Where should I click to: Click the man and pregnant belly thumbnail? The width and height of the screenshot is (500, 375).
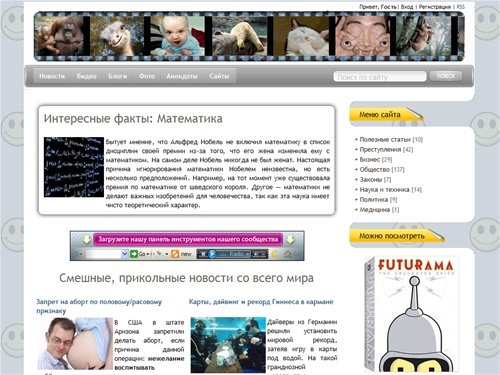coord(75,343)
